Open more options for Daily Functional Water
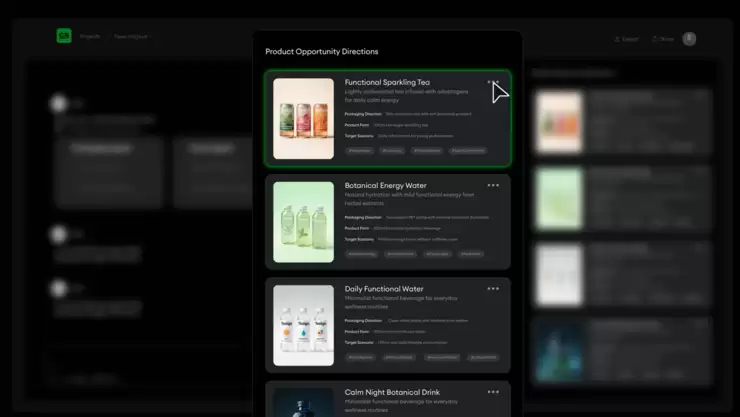The width and height of the screenshot is (740, 417). tap(493, 289)
